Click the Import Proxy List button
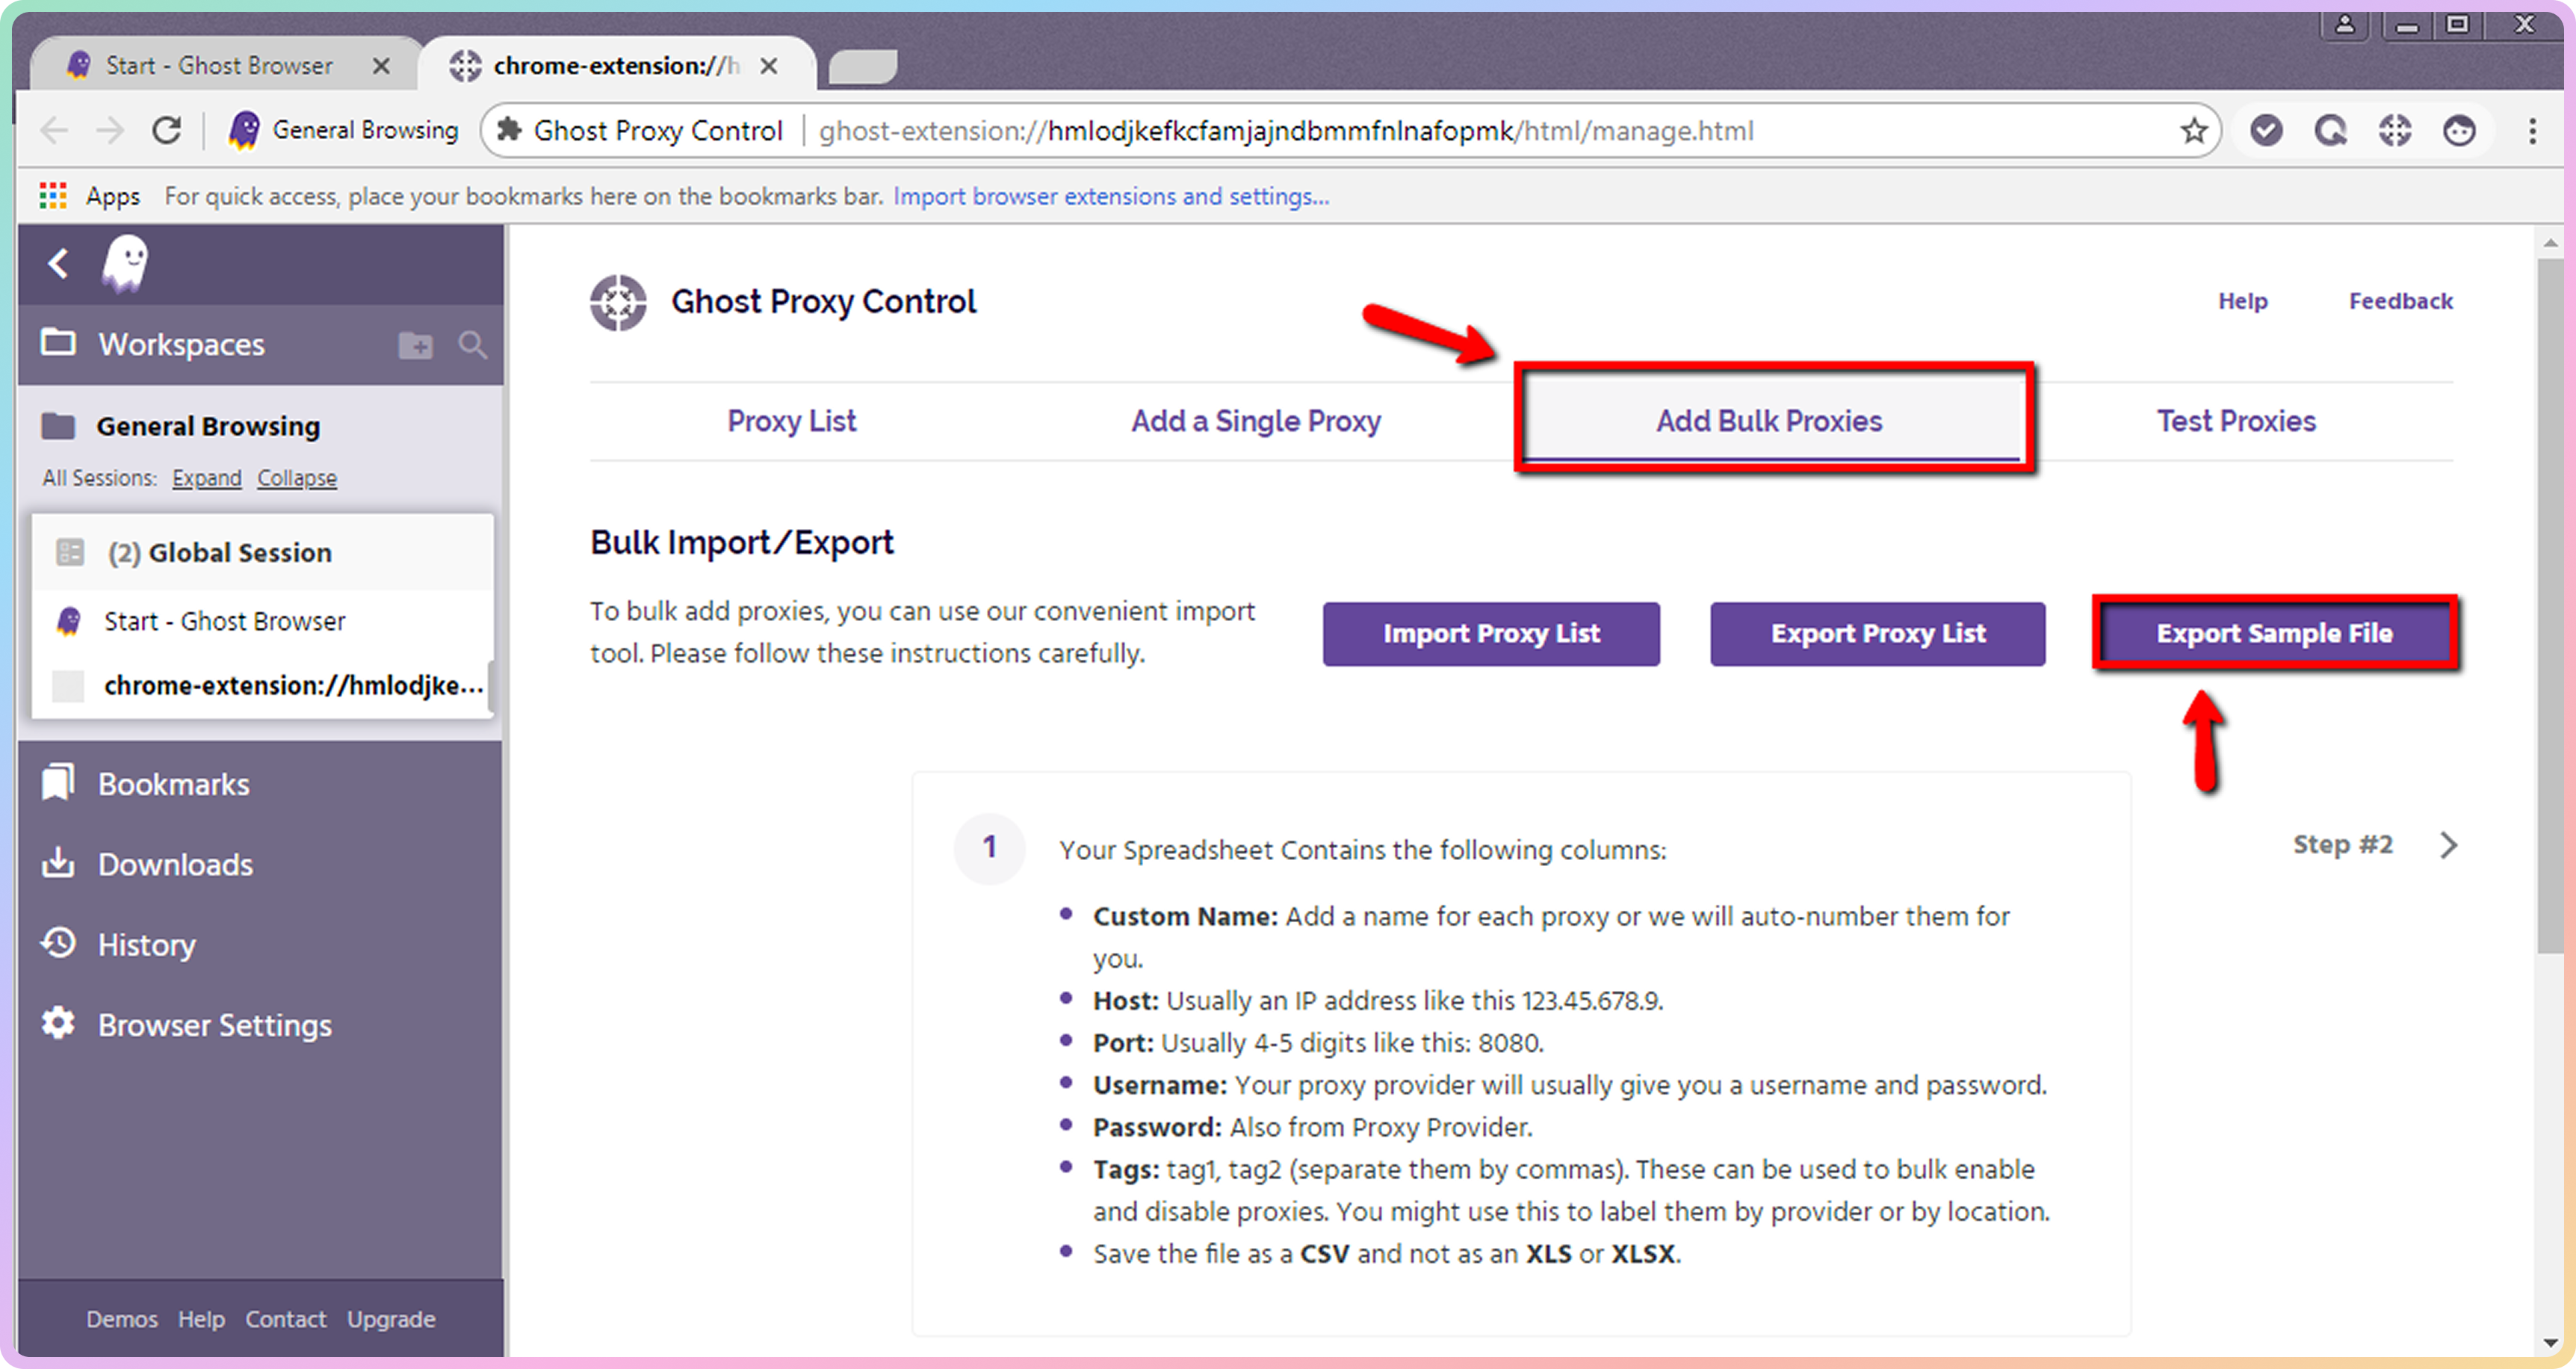The width and height of the screenshot is (2576, 1369). click(x=1491, y=634)
